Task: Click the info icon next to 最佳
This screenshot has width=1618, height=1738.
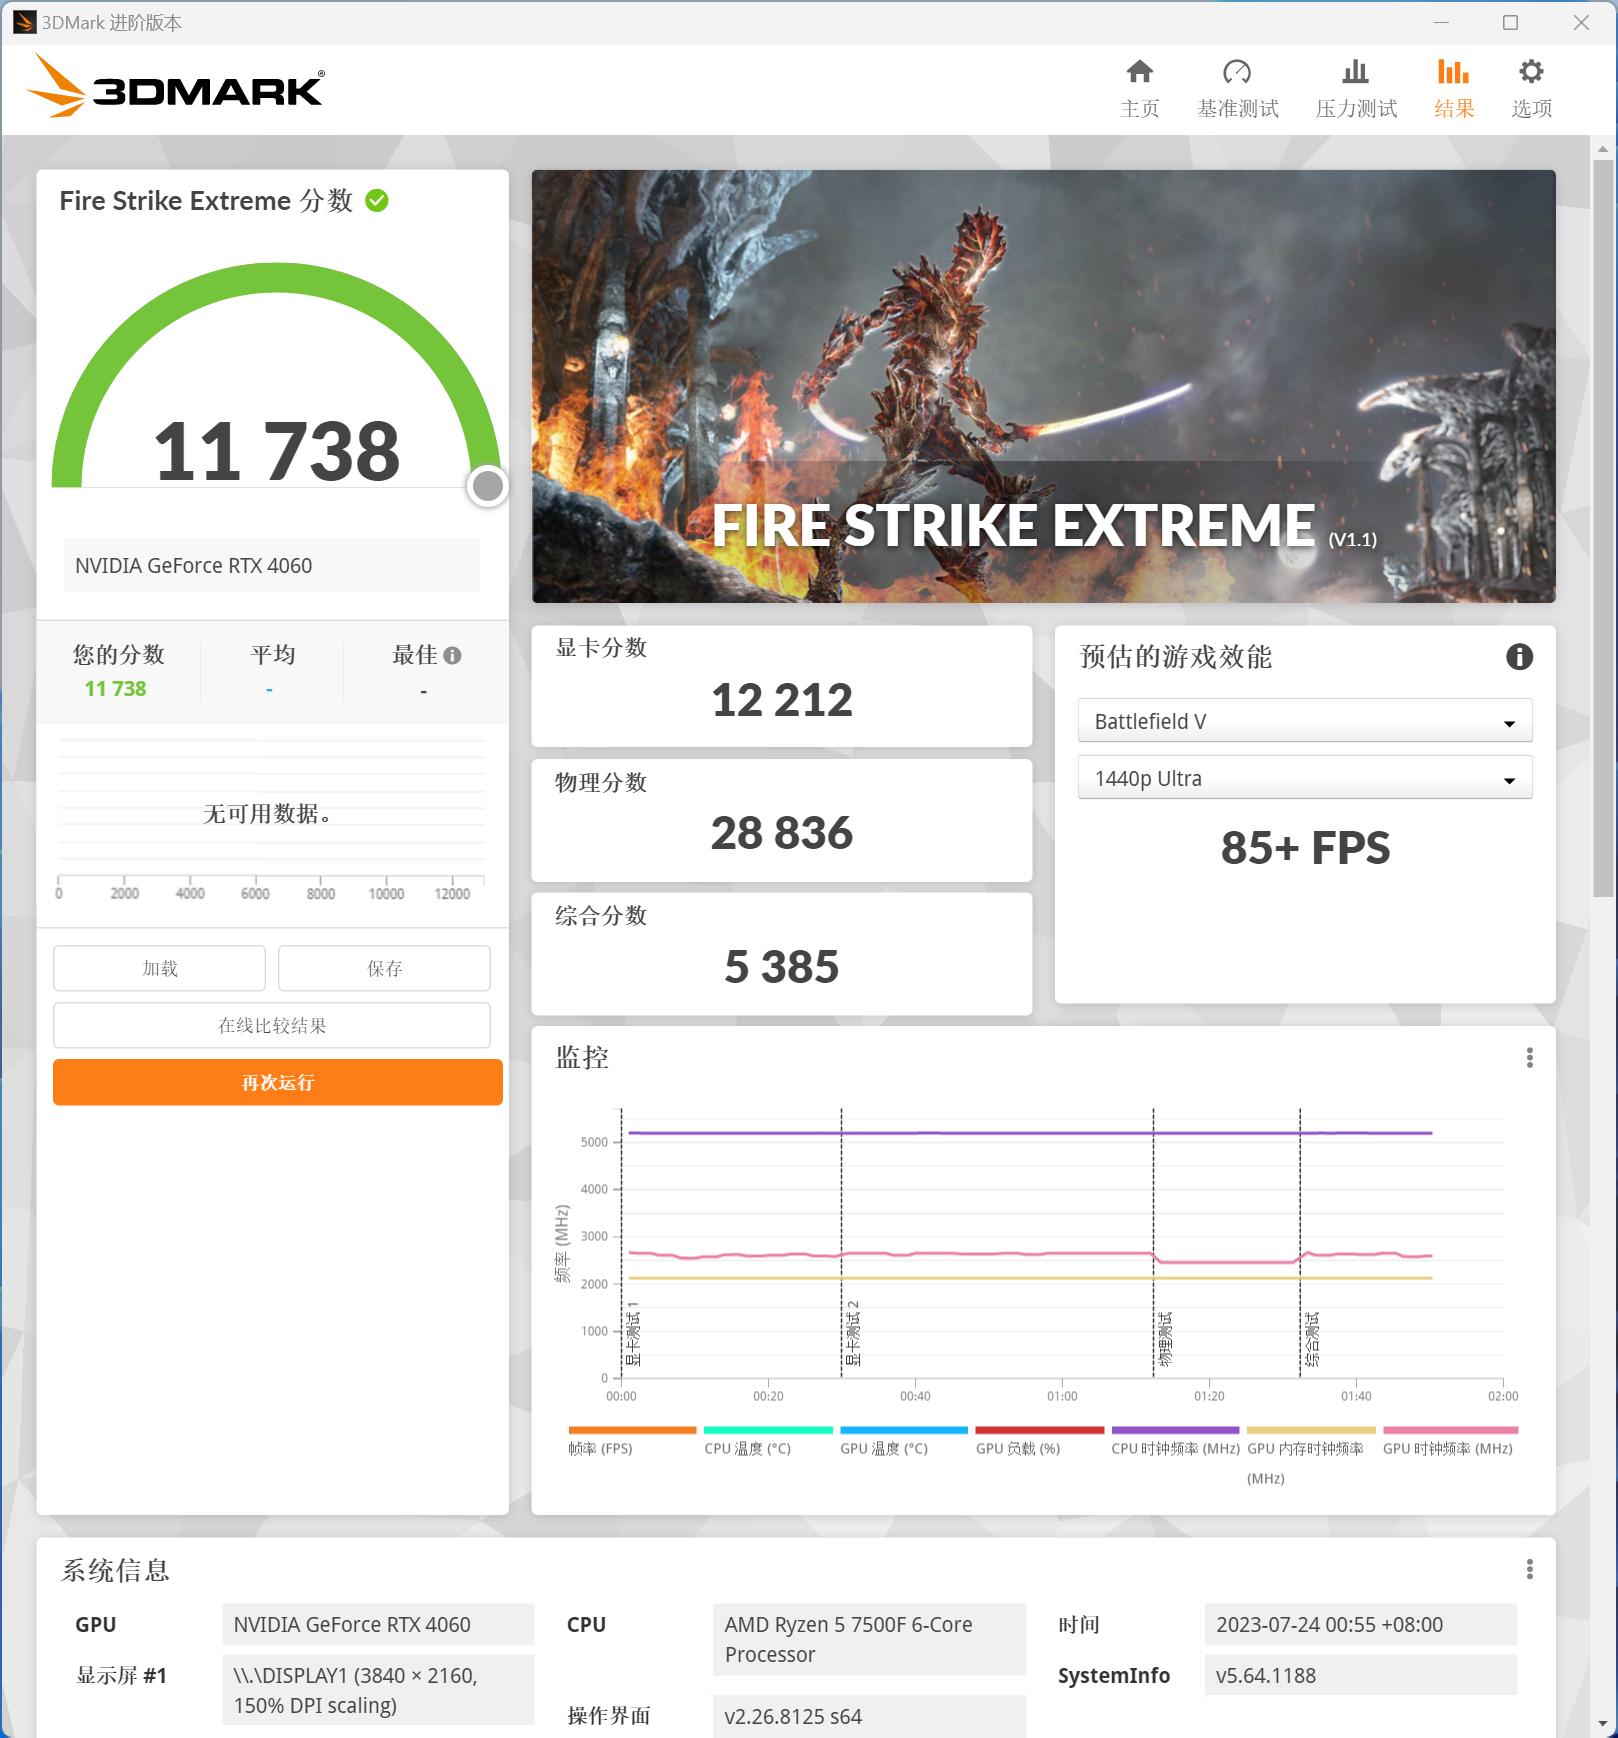Action: point(452,656)
